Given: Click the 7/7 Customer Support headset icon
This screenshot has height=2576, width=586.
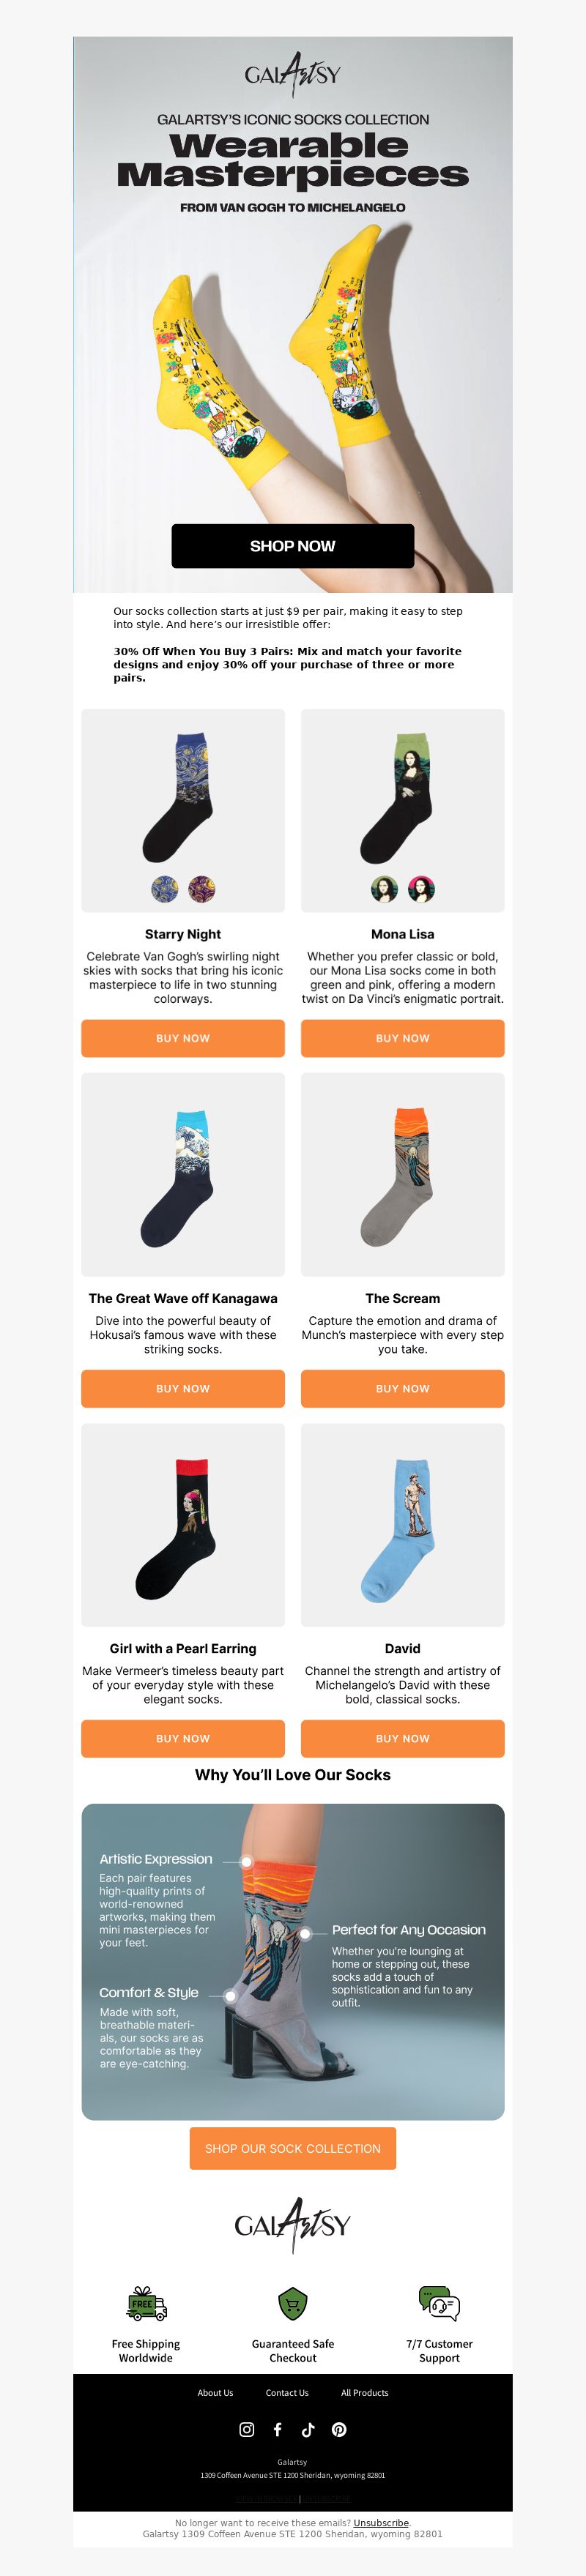Looking at the screenshot, I should [439, 2304].
